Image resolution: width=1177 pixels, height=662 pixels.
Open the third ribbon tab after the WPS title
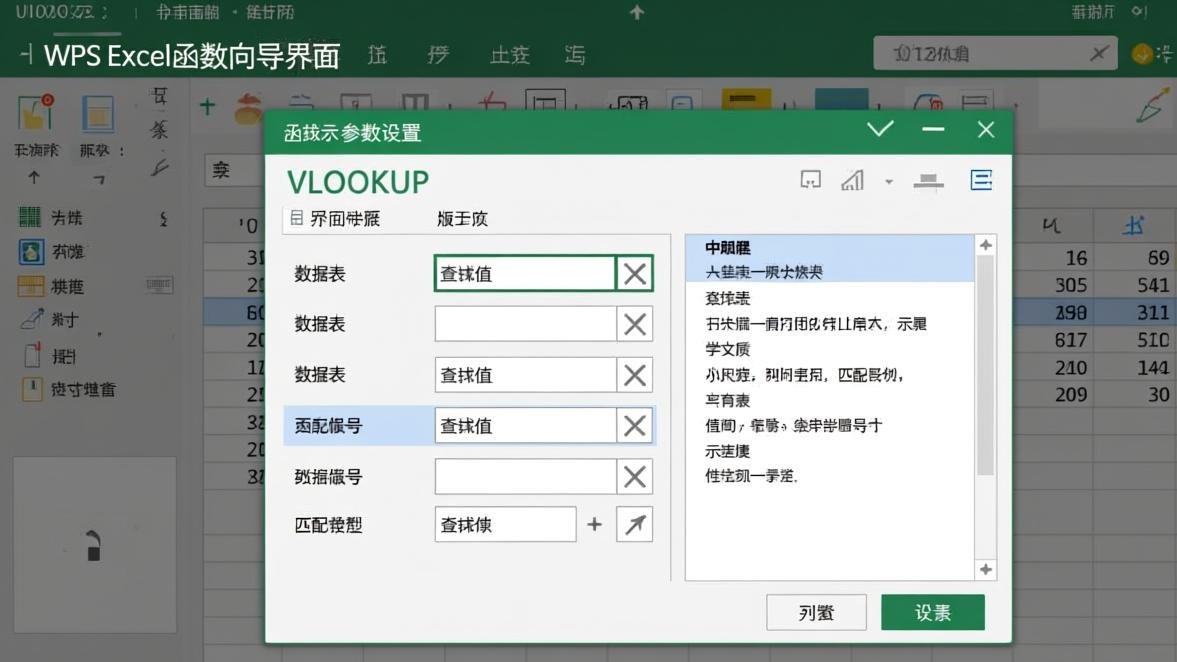pyautogui.click(x=510, y=55)
